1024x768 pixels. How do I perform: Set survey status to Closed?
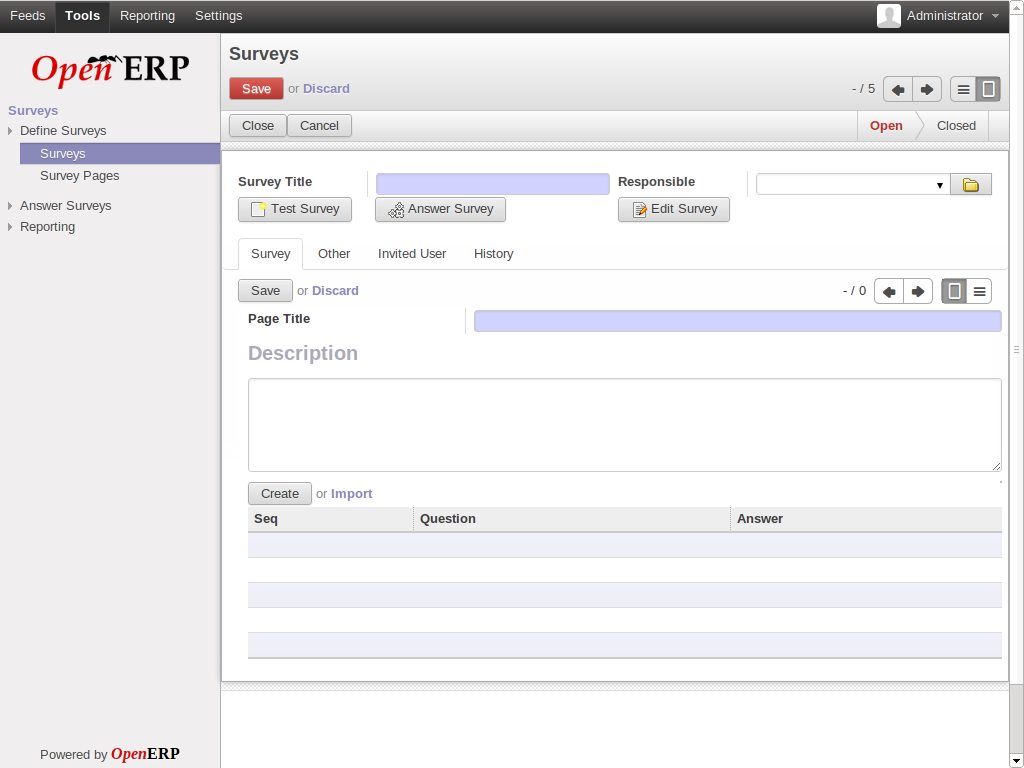click(955, 126)
